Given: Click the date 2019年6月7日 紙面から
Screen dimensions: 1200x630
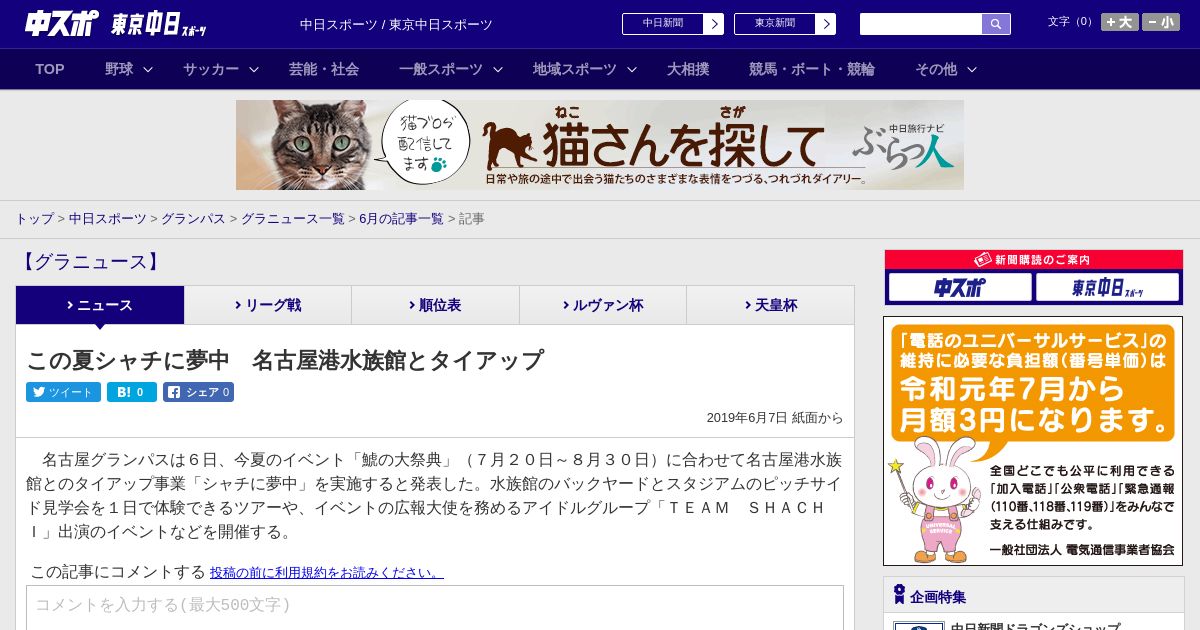Looking at the screenshot, I should point(775,418).
